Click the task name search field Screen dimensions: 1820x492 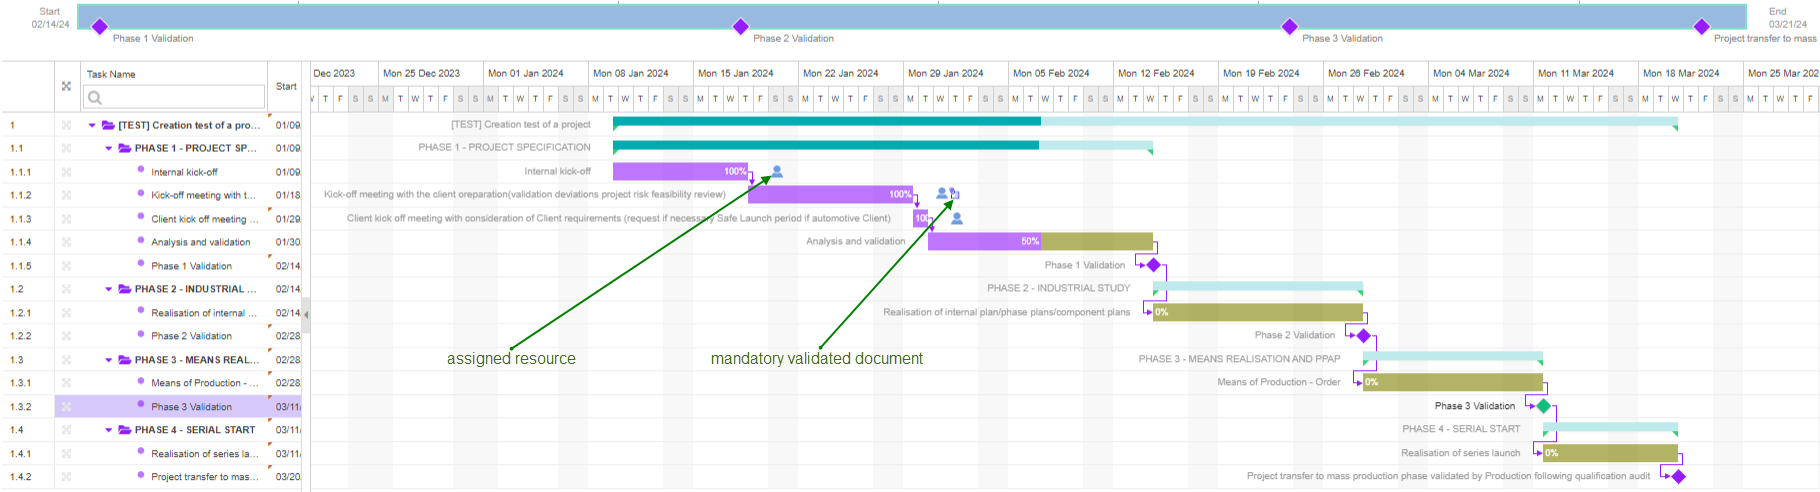click(174, 97)
